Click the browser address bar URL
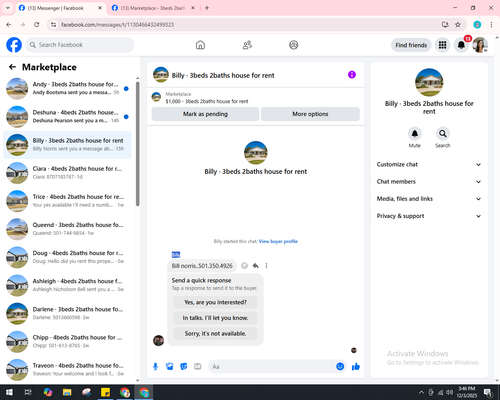500x400 pixels. (117, 25)
